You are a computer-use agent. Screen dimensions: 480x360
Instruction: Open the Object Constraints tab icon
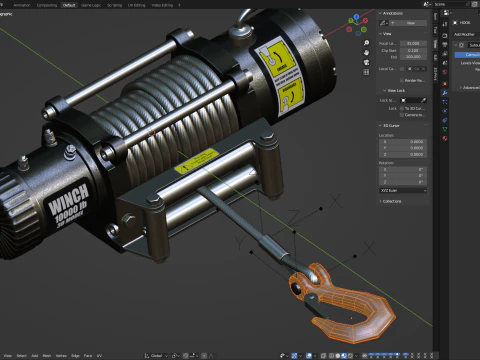point(445,120)
